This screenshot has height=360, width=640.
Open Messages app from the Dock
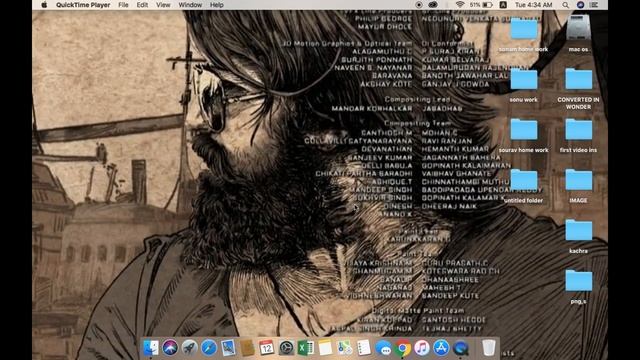(x=383, y=348)
